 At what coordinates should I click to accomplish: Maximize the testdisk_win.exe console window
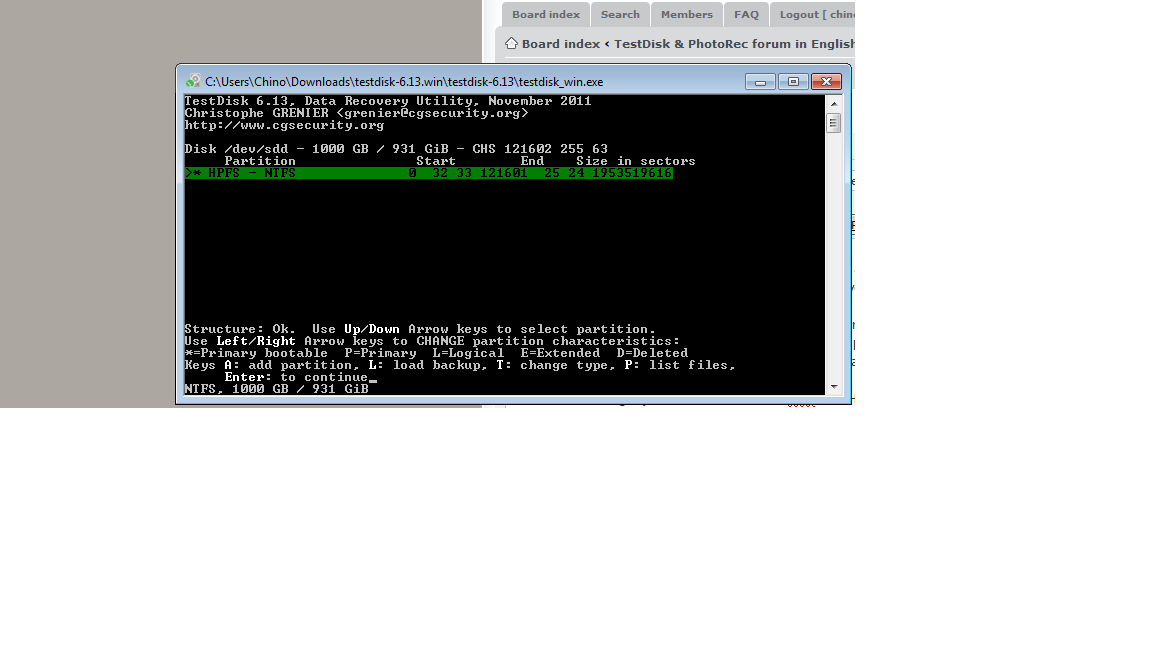(793, 82)
